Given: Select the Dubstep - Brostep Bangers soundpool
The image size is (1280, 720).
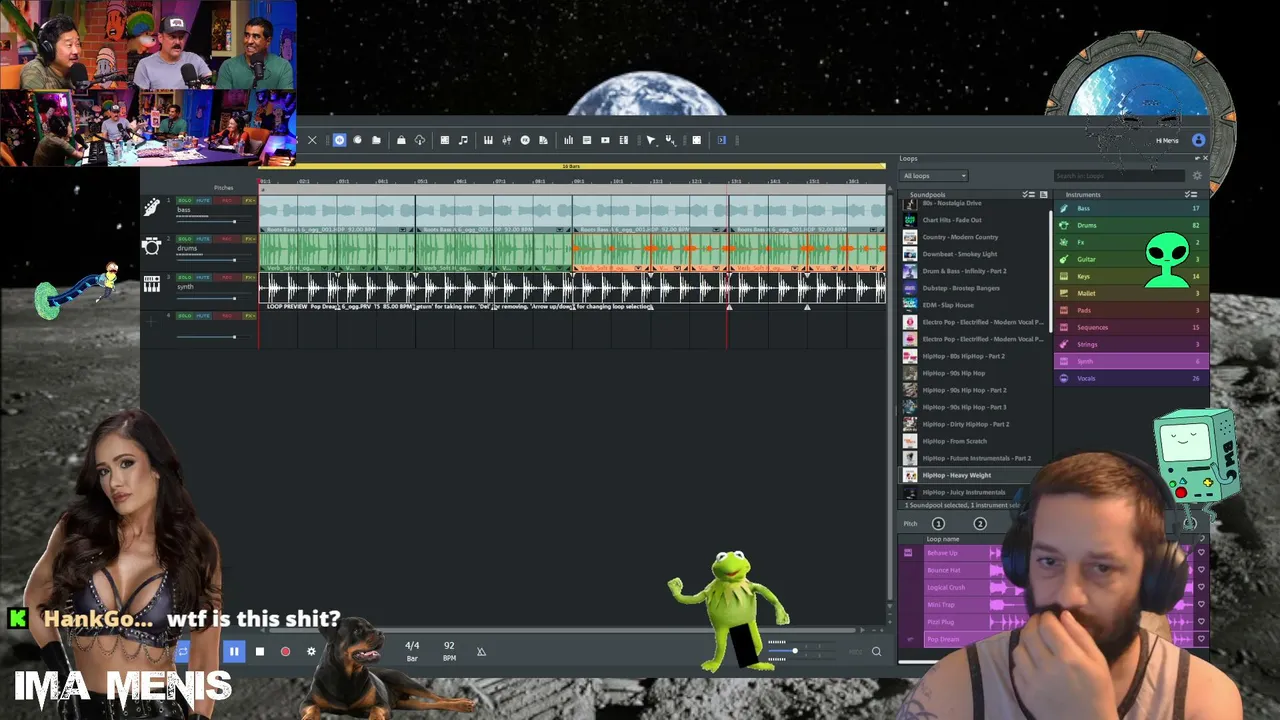Looking at the screenshot, I should (x=975, y=288).
